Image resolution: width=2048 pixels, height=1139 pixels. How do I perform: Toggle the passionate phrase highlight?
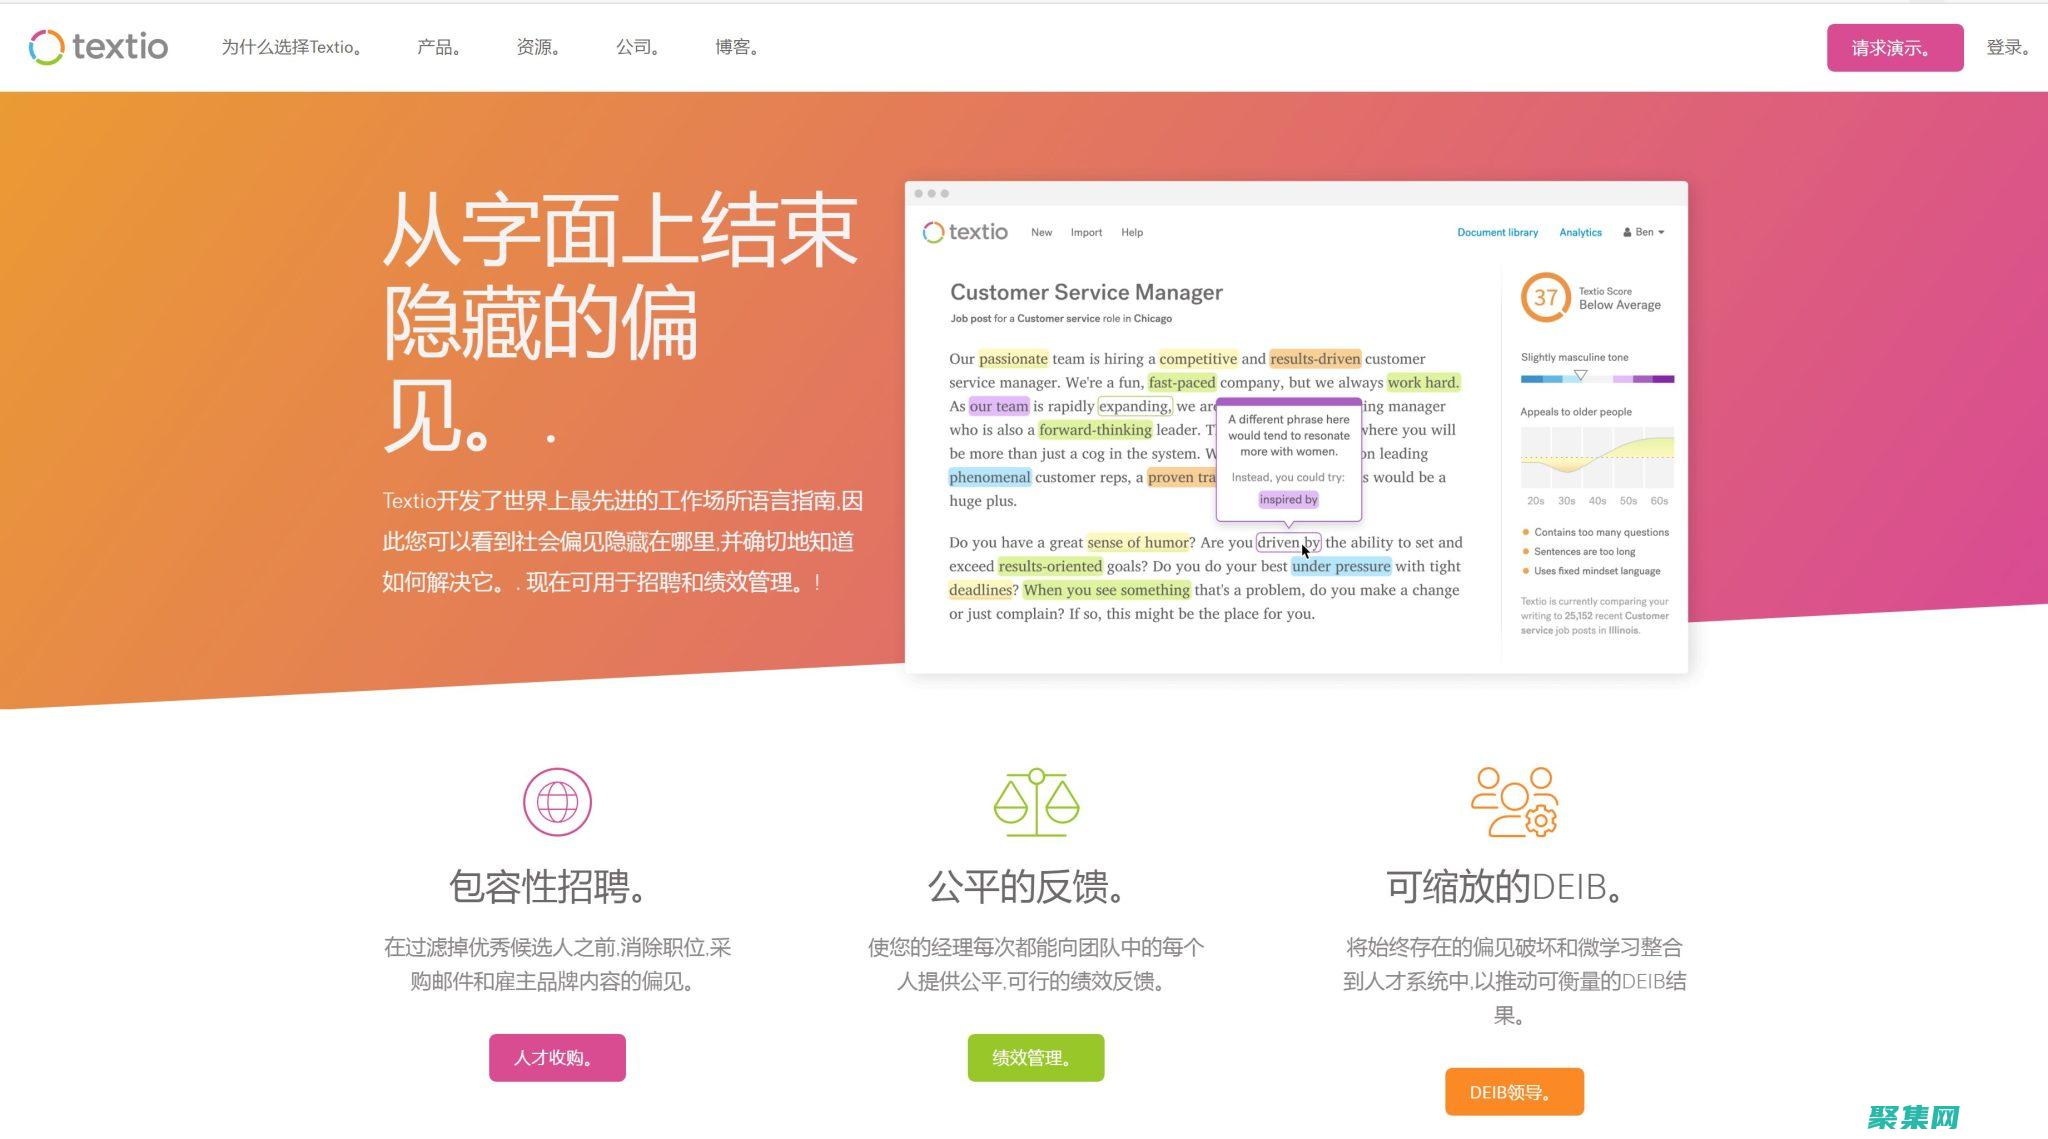1011,358
